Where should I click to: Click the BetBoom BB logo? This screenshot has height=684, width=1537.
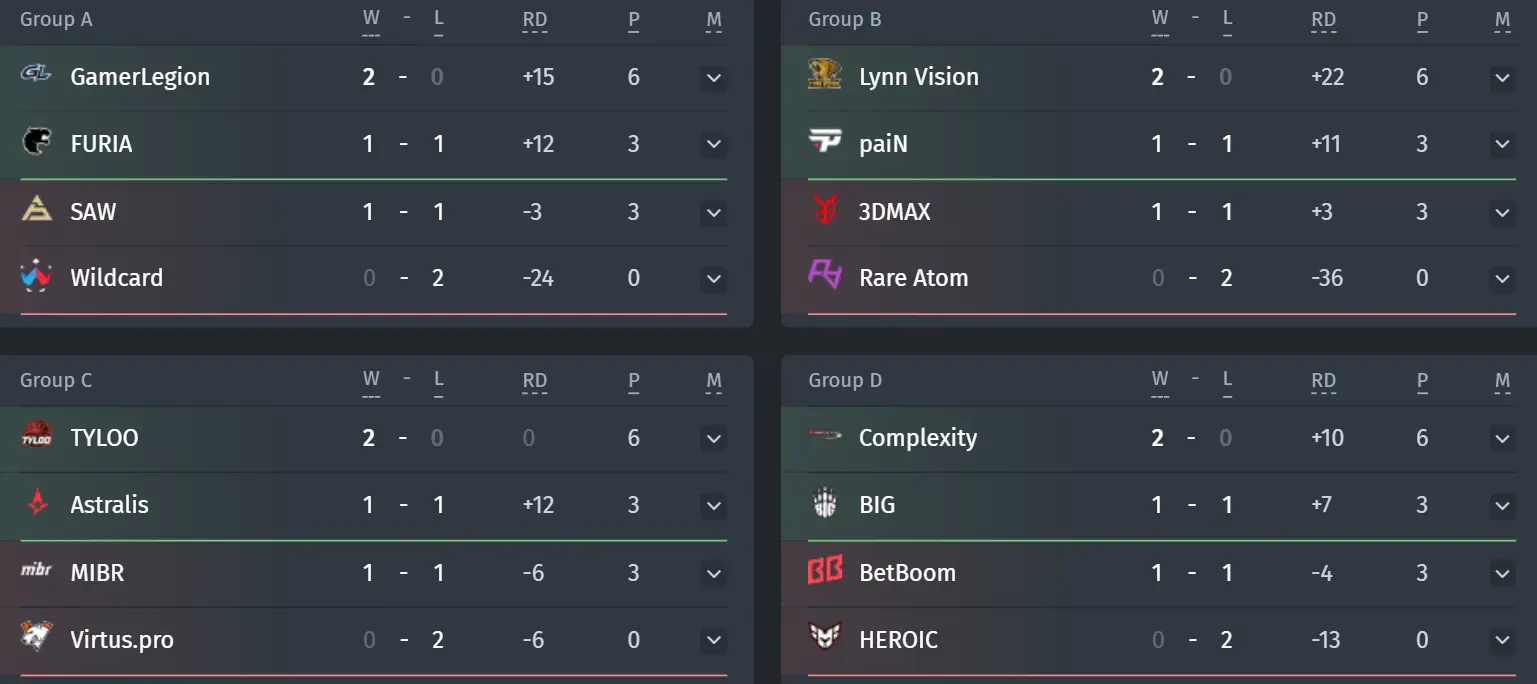825,571
